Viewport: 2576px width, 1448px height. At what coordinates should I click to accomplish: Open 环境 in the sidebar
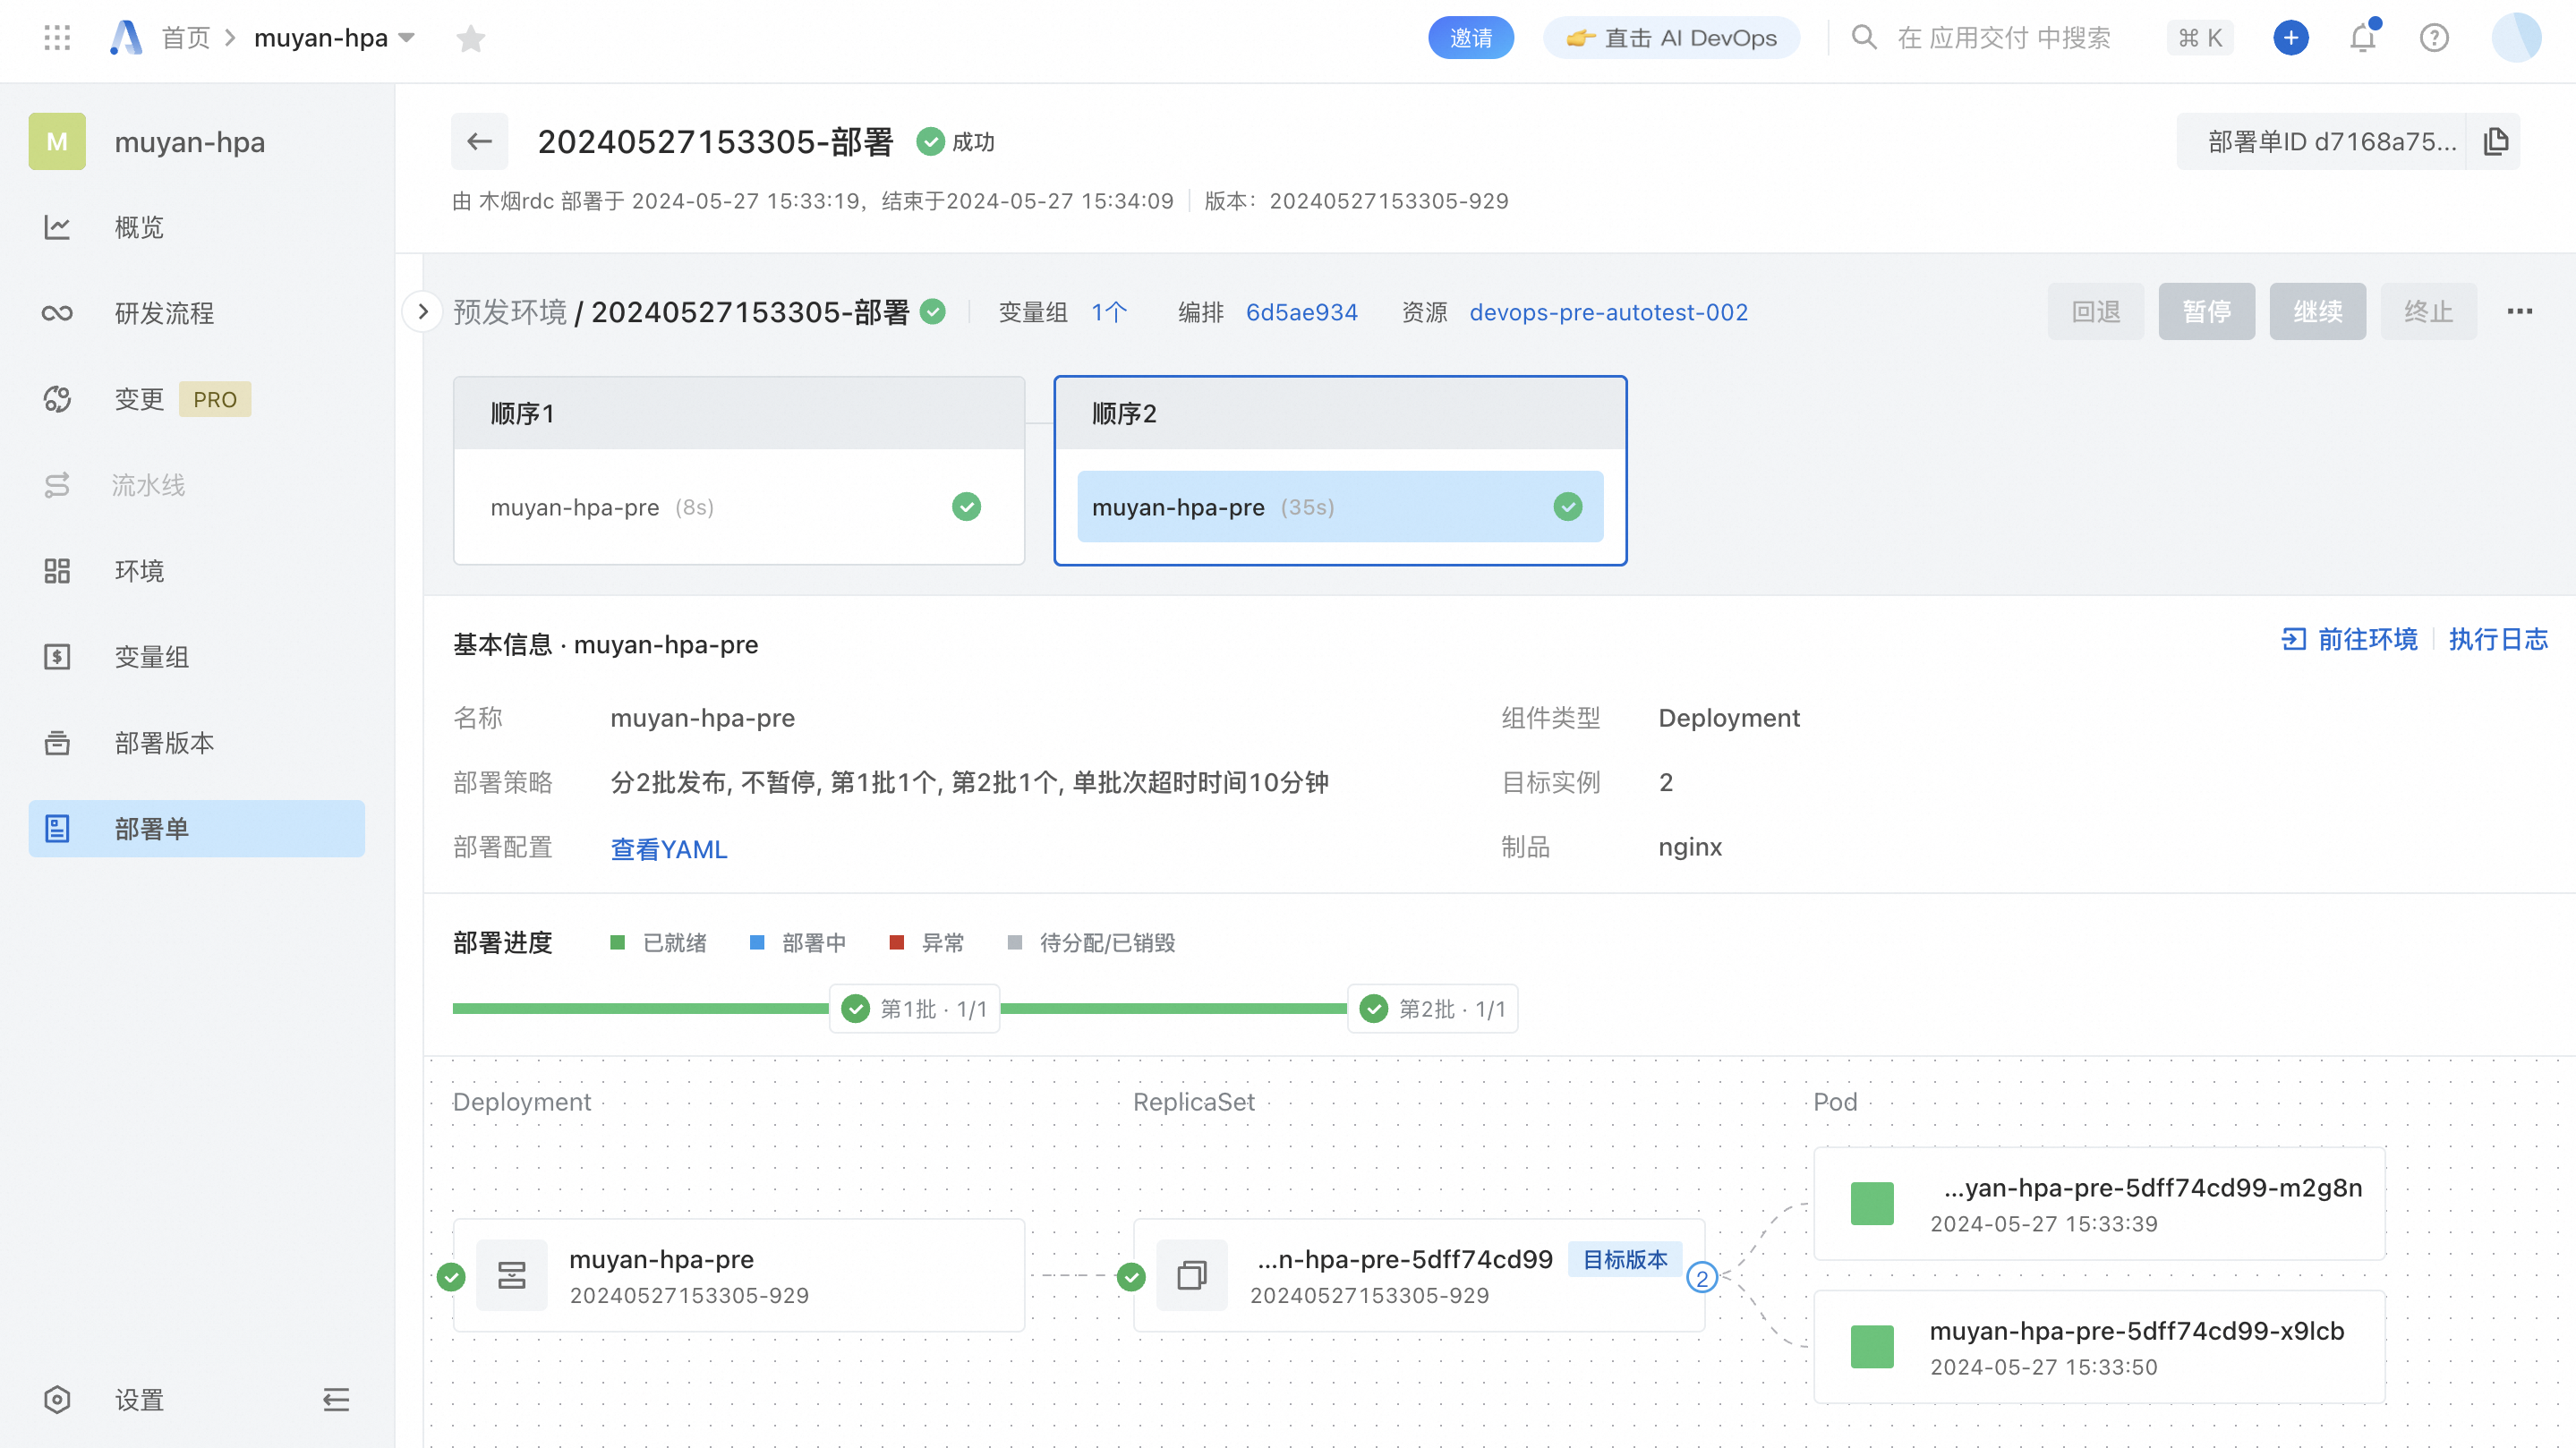197,571
